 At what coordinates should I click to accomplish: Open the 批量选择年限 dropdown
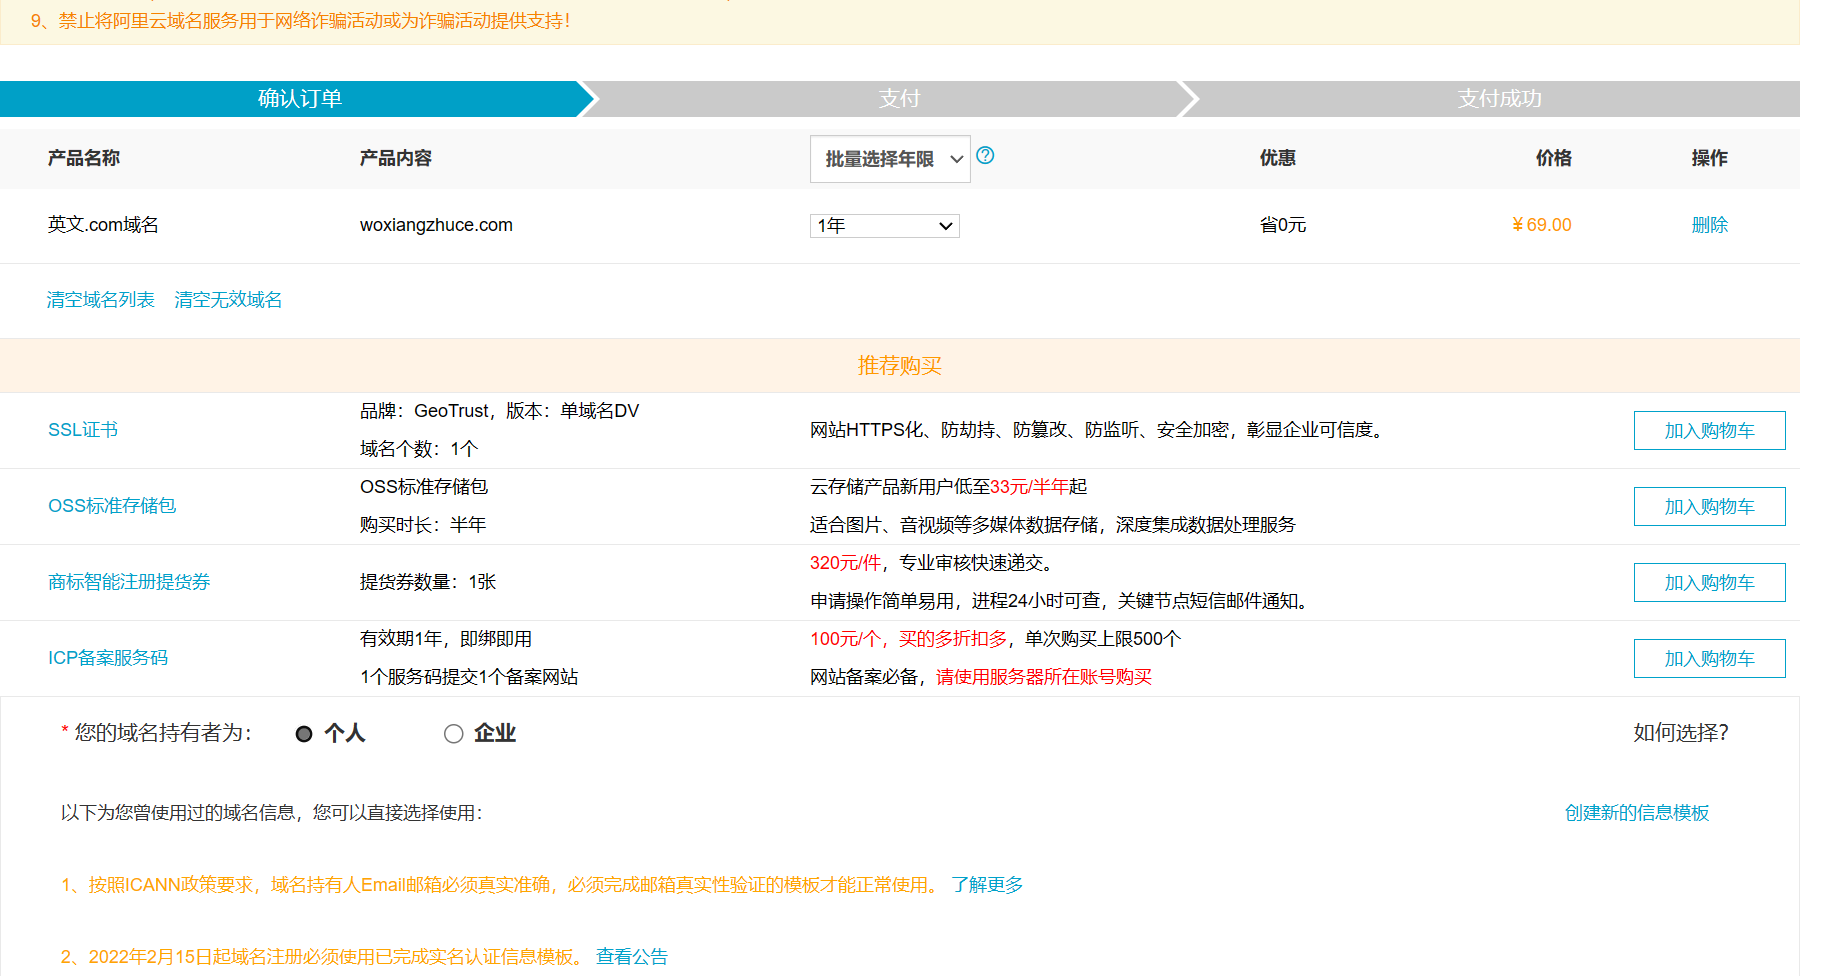pos(890,159)
